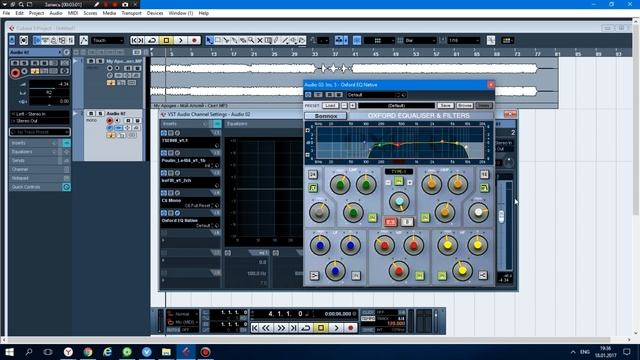Screen dimensions: 640x360
Task: Click Rewind in transport panel
Action: coord(267,328)
